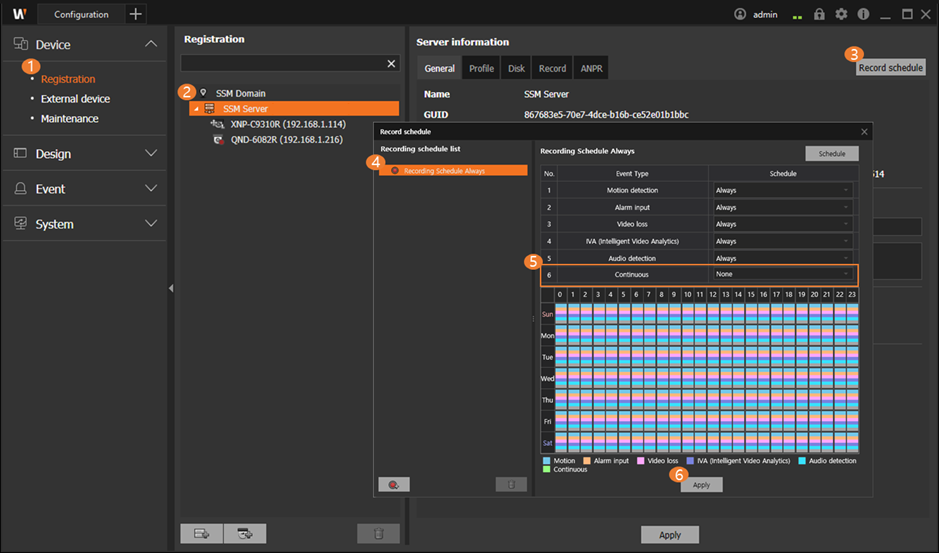Click the lock icon in title bar
This screenshot has height=553, width=939.
[x=820, y=14]
